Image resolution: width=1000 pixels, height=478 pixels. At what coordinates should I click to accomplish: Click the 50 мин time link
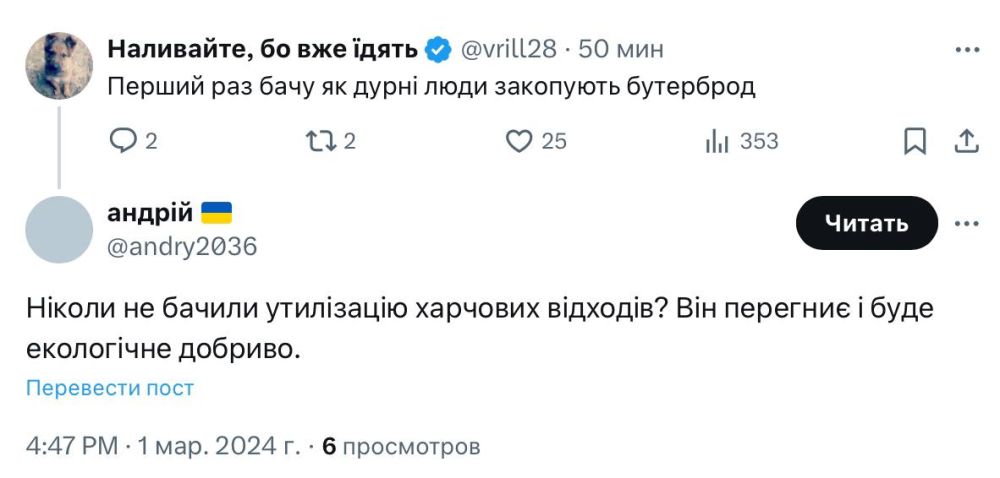tap(622, 48)
